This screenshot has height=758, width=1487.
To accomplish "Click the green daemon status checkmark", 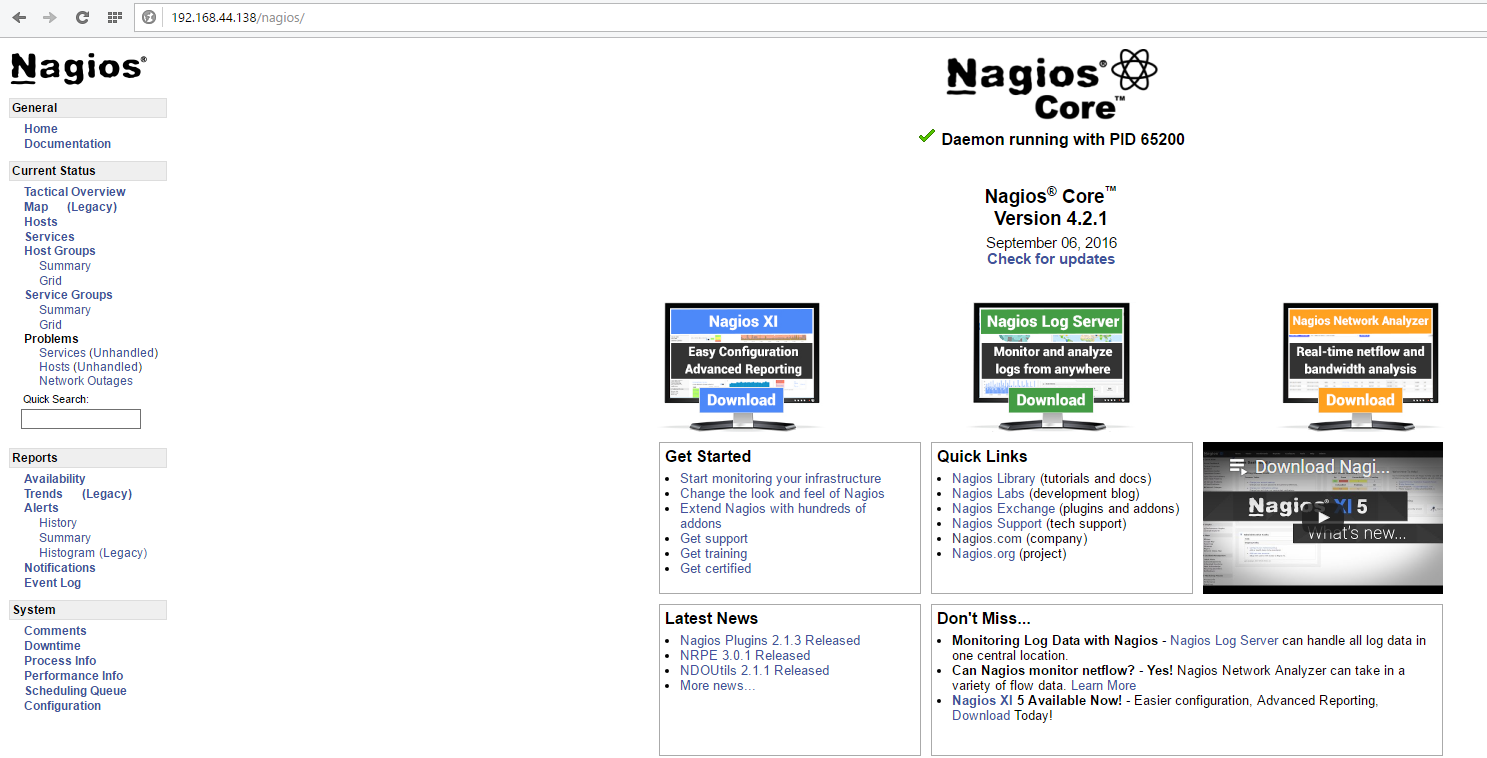I will point(926,137).
